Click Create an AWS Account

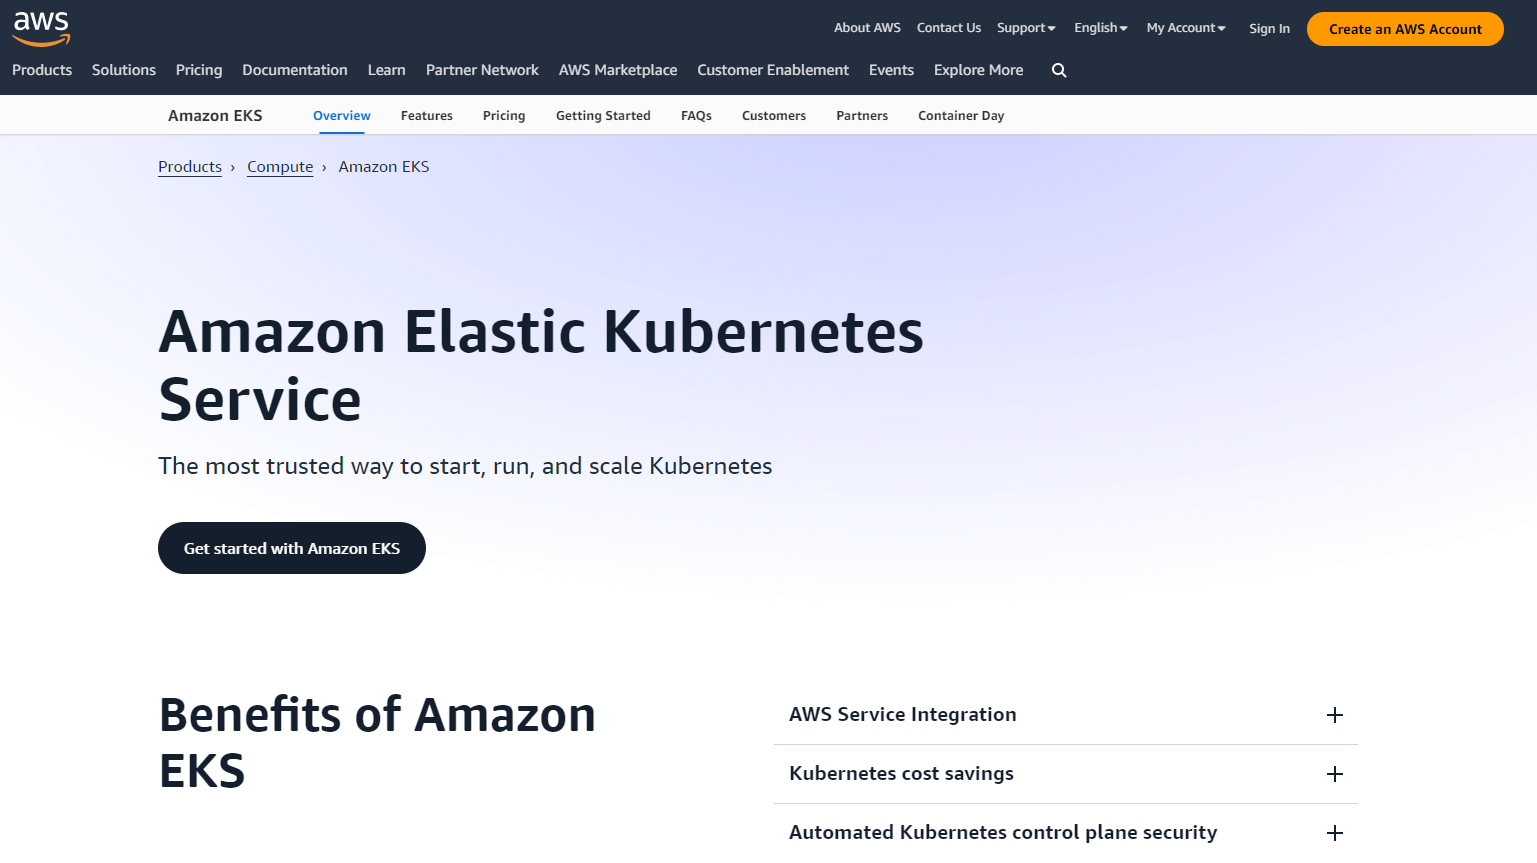pyautogui.click(x=1404, y=29)
